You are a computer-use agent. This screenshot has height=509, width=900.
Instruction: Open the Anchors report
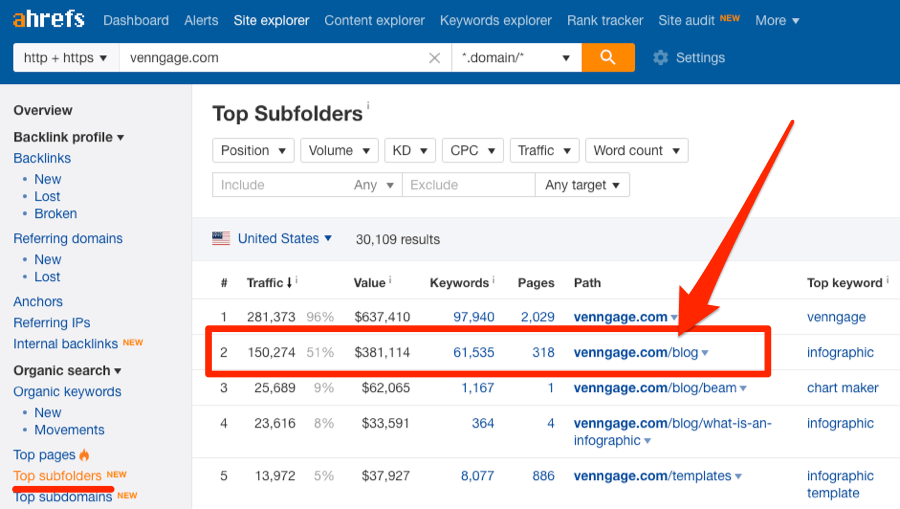point(38,301)
